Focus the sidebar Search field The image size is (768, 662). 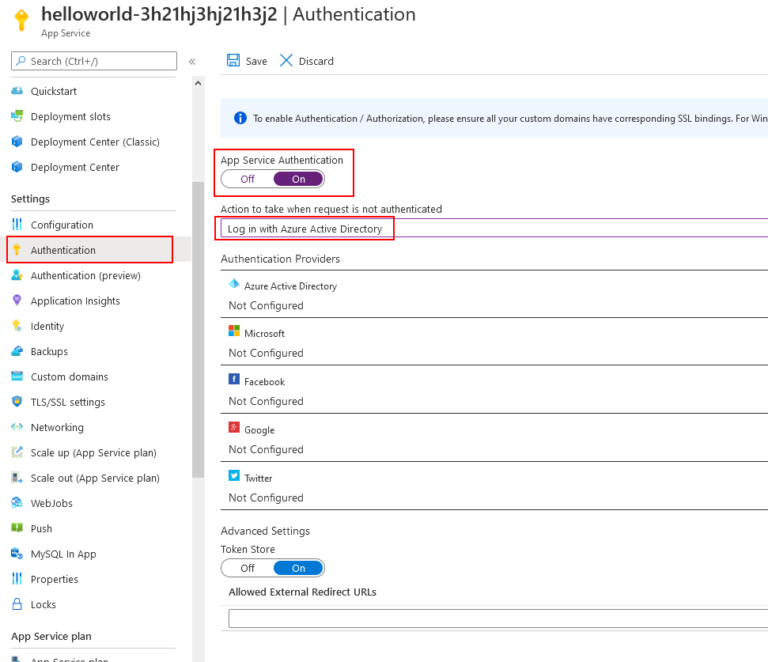(x=94, y=61)
